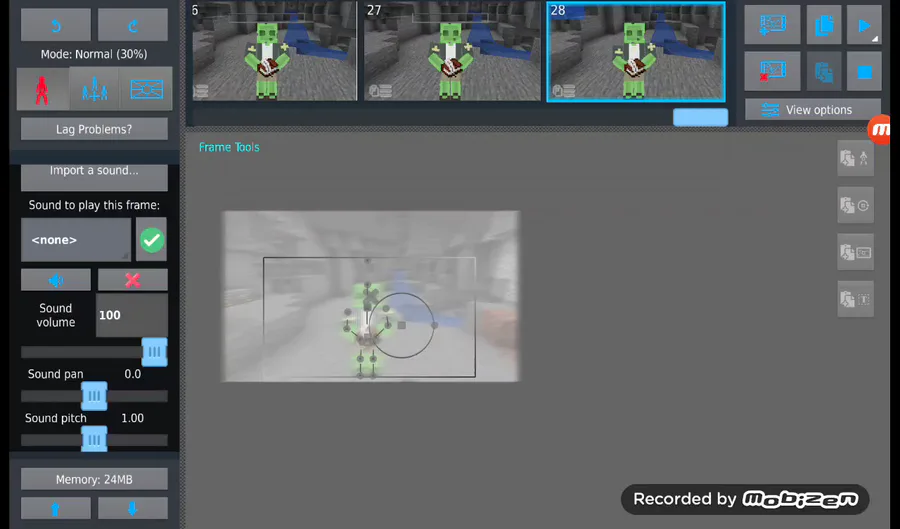Select the red stickfigure edit mode
This screenshot has width=900, height=529.
click(42, 89)
